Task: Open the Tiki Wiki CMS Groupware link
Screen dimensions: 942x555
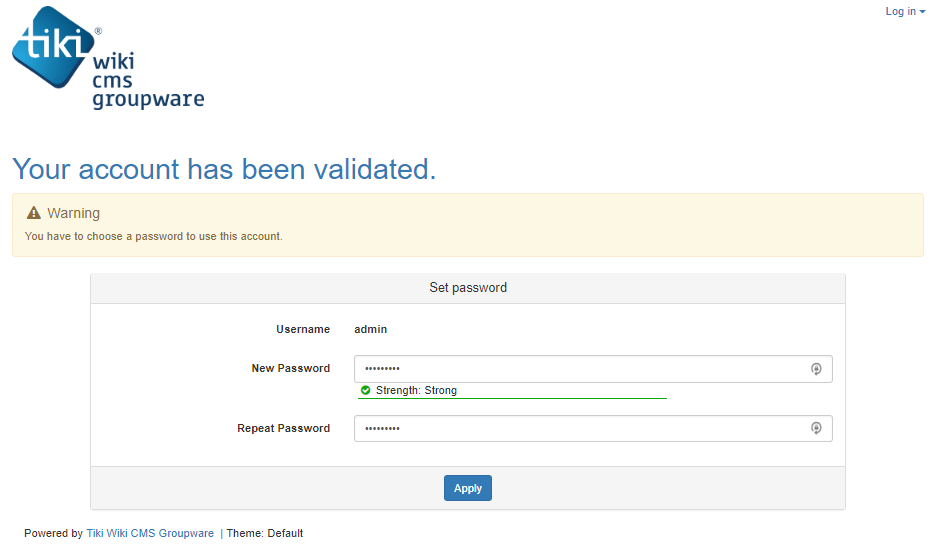Action: [150, 534]
